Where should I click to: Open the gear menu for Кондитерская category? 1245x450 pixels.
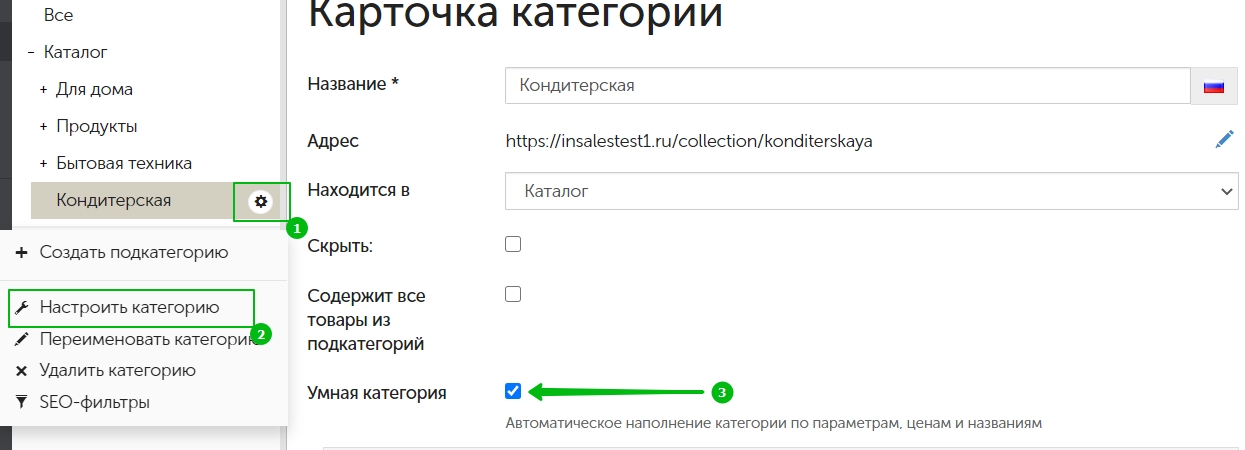[x=261, y=201]
